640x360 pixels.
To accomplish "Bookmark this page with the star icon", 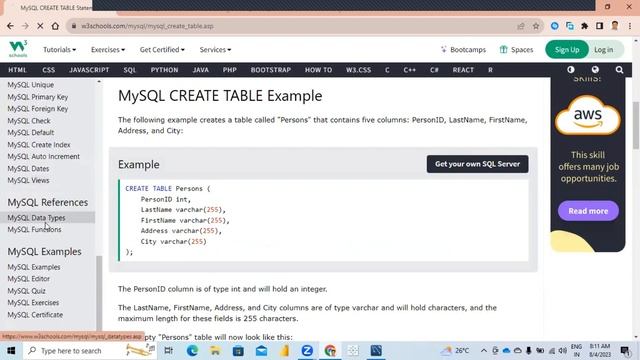I will (536, 26).
